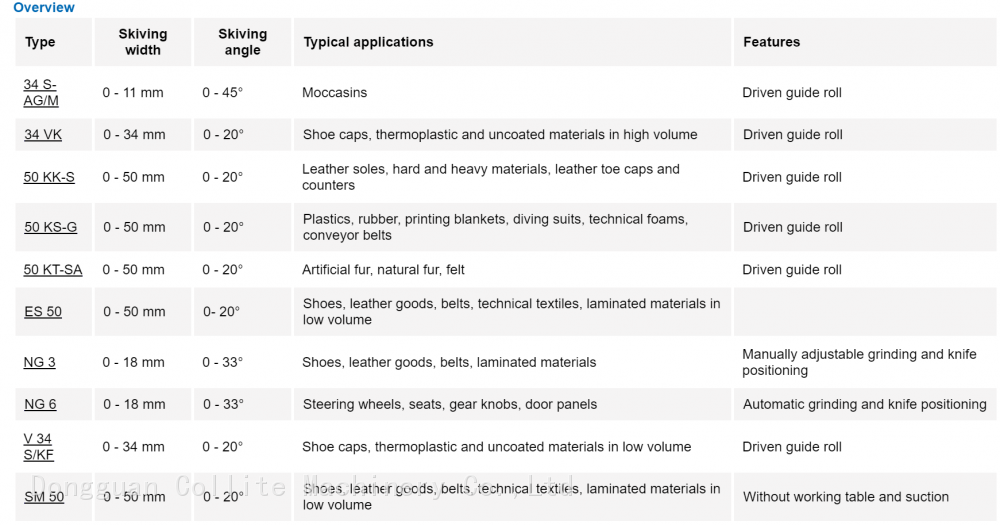Click Without working table and suction cell
This screenshot has height=525, width=1000.
(846, 497)
